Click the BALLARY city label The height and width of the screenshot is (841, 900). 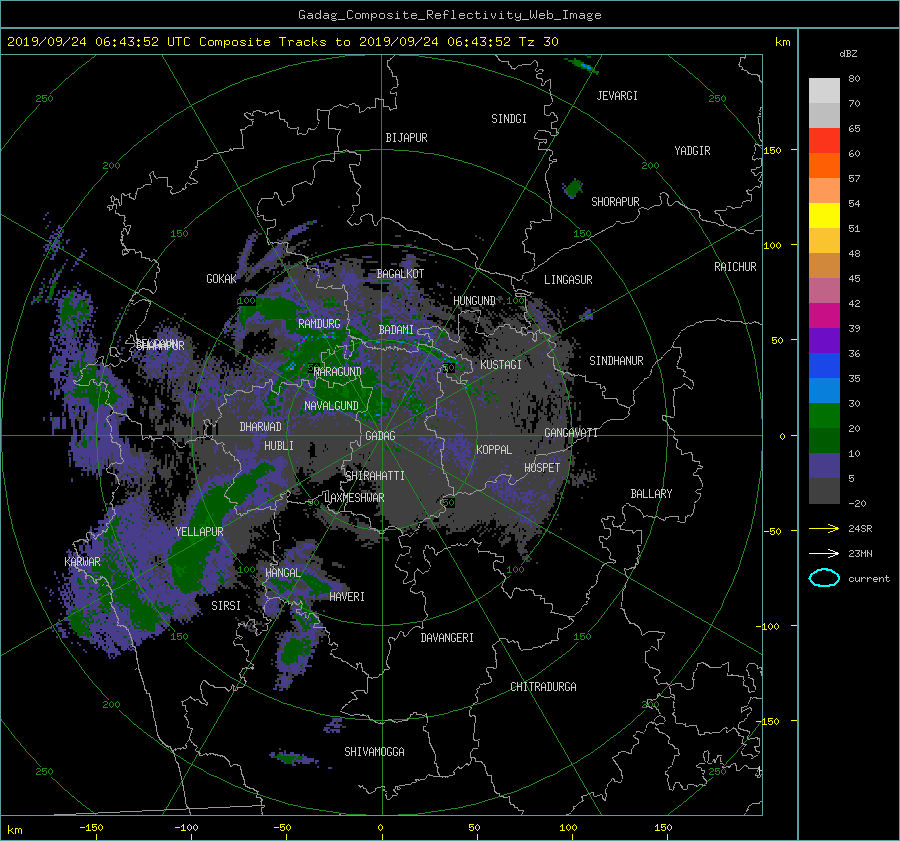pyautogui.click(x=651, y=494)
